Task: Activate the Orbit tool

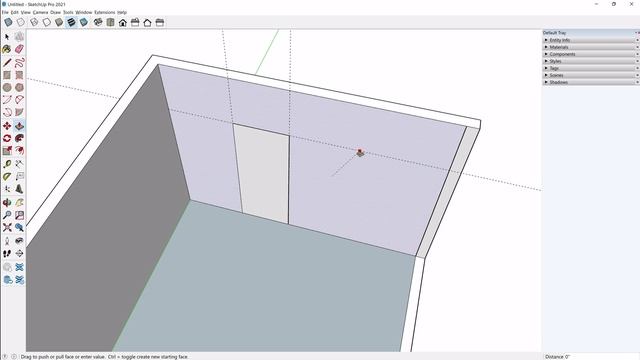Action: pos(7,202)
